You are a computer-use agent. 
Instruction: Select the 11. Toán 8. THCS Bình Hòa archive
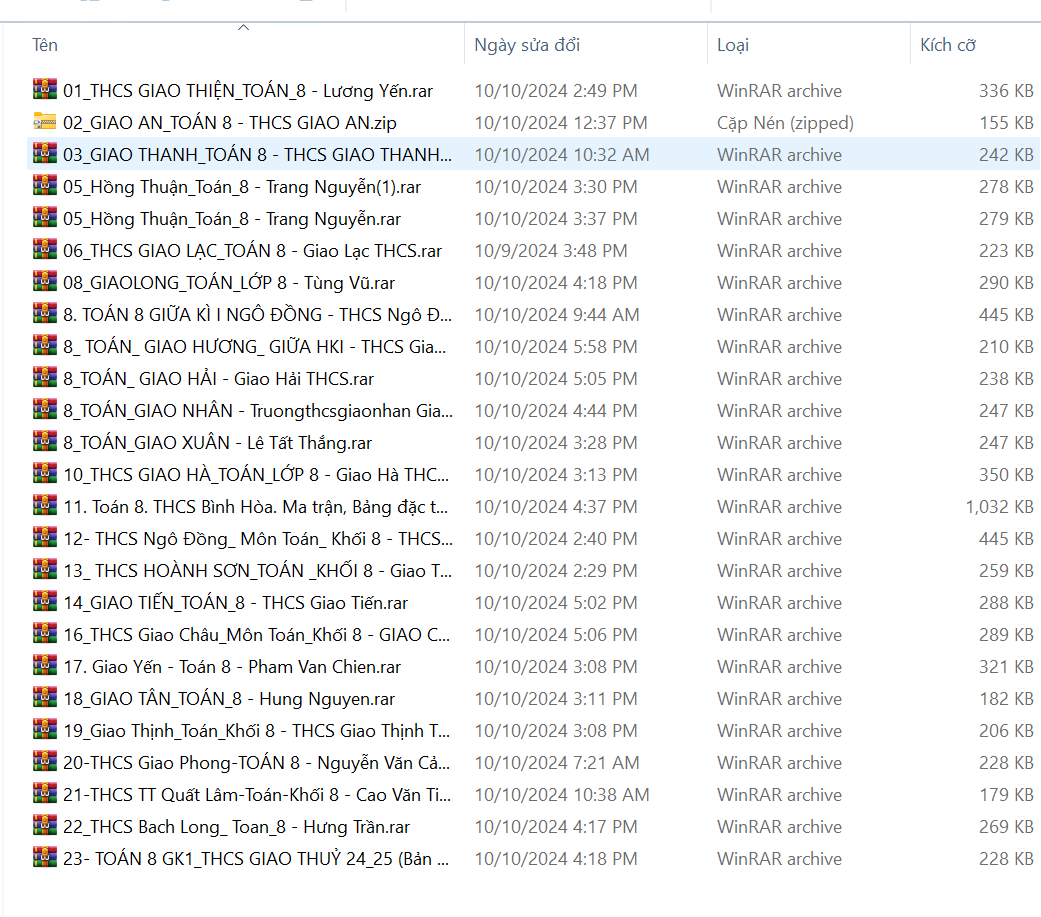255,506
